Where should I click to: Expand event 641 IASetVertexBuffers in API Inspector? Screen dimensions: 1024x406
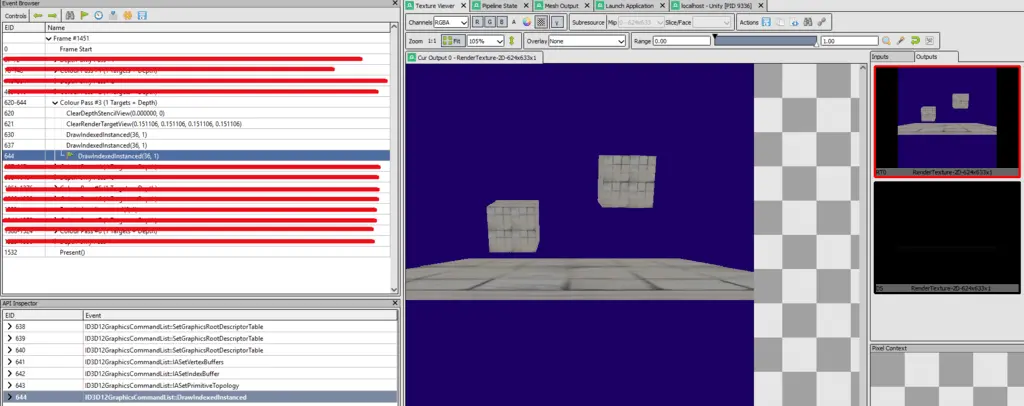coord(10,362)
